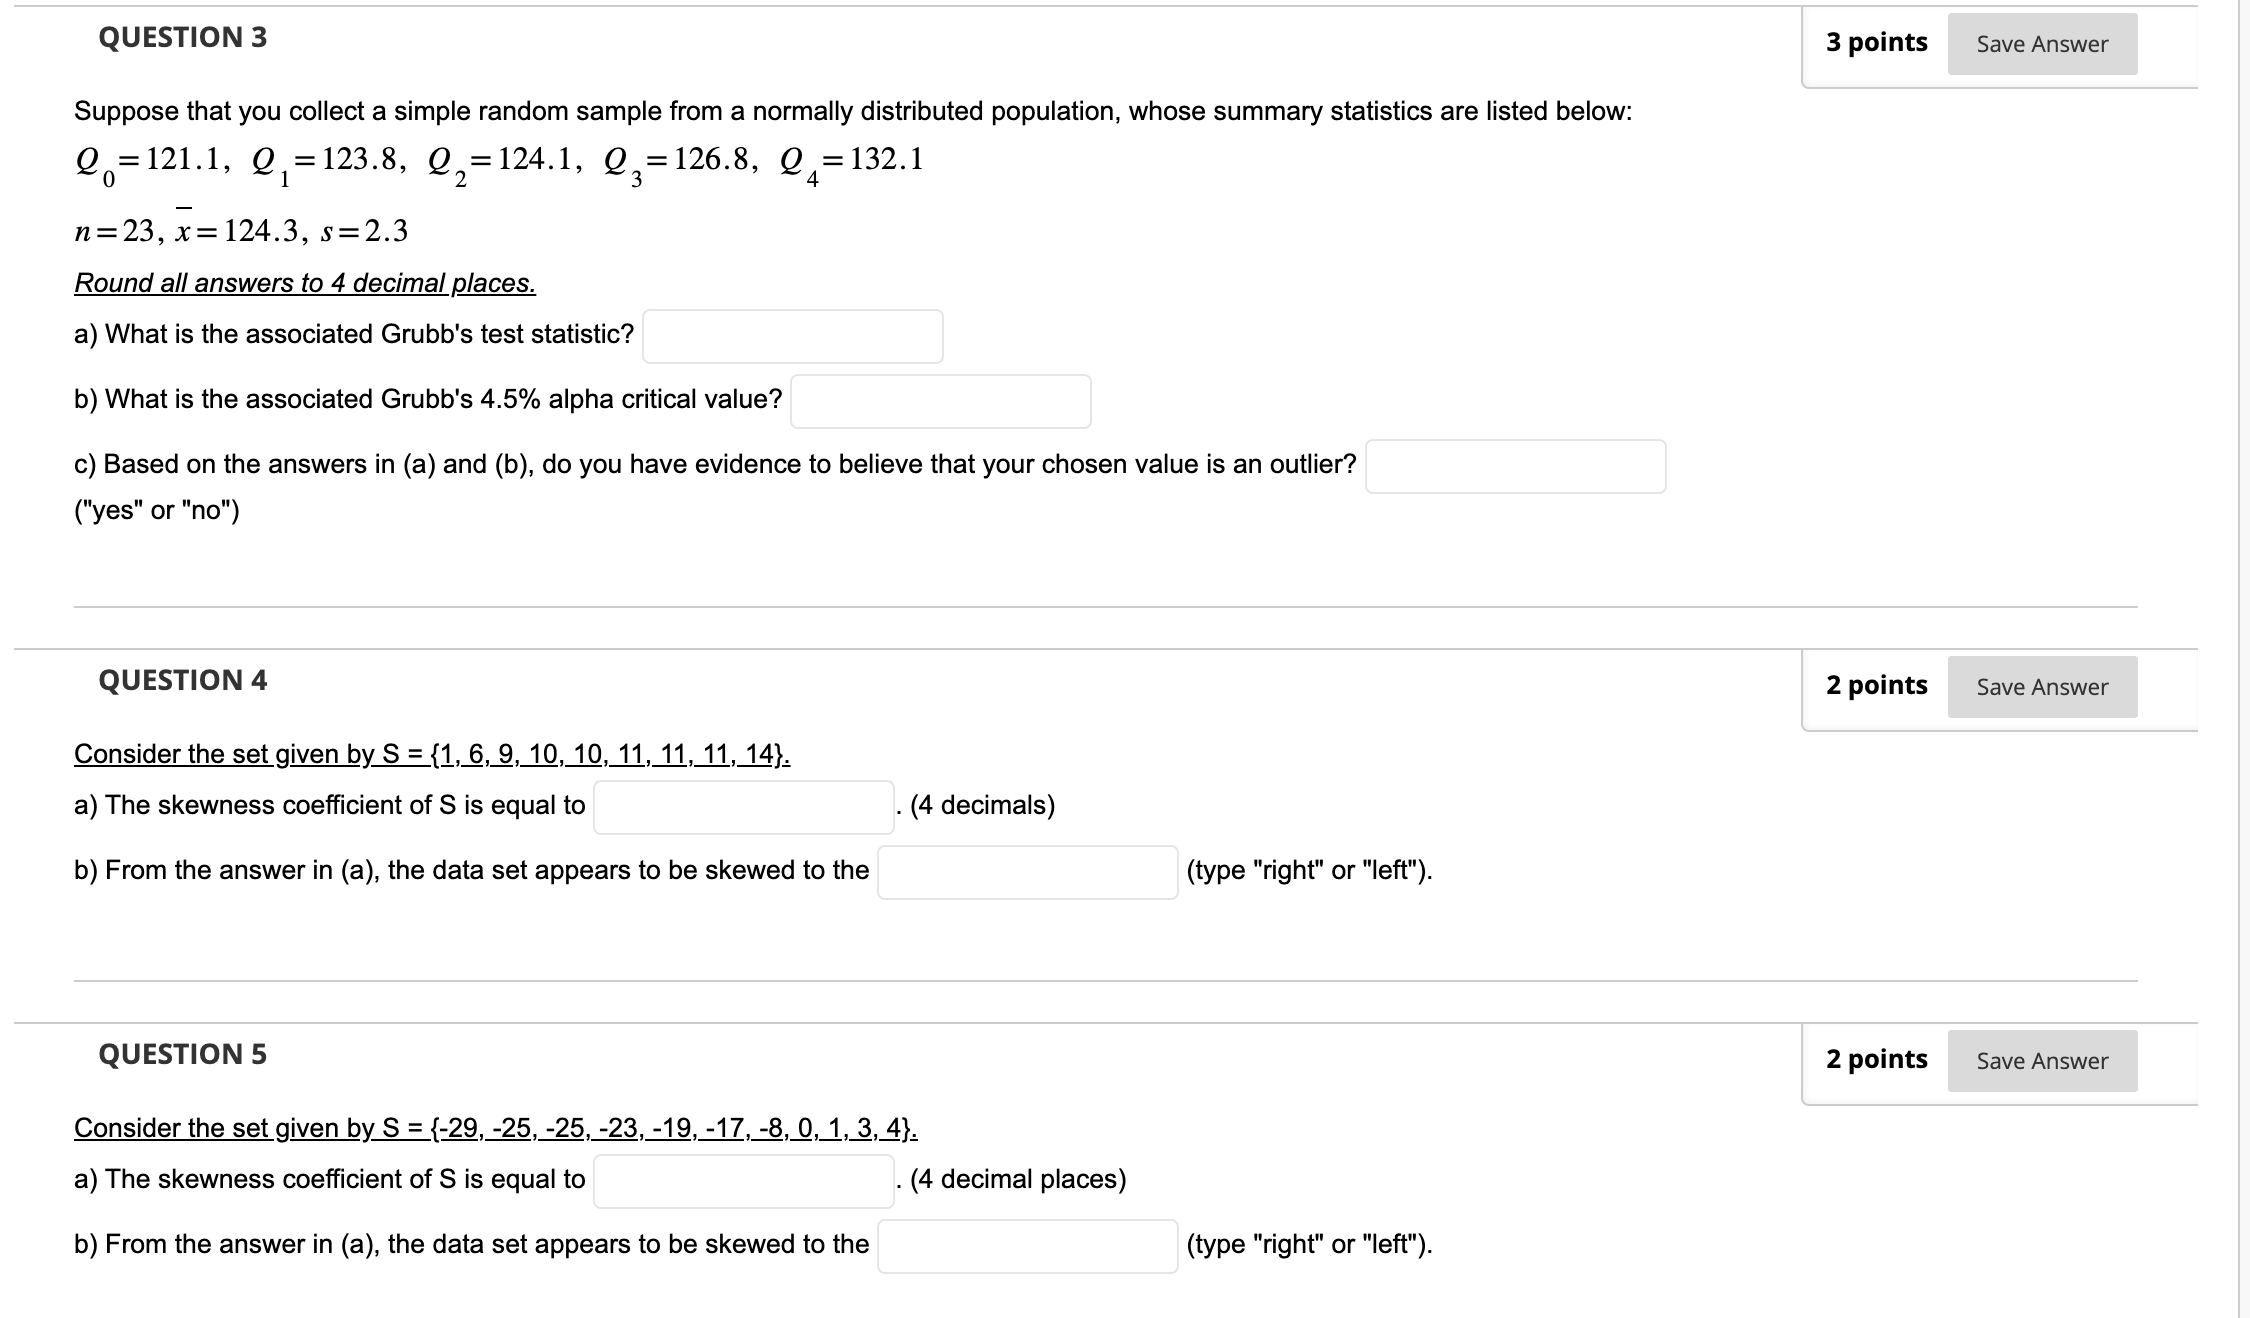
Task: Click the Grubb's test statistic answer box
Action: (x=792, y=337)
